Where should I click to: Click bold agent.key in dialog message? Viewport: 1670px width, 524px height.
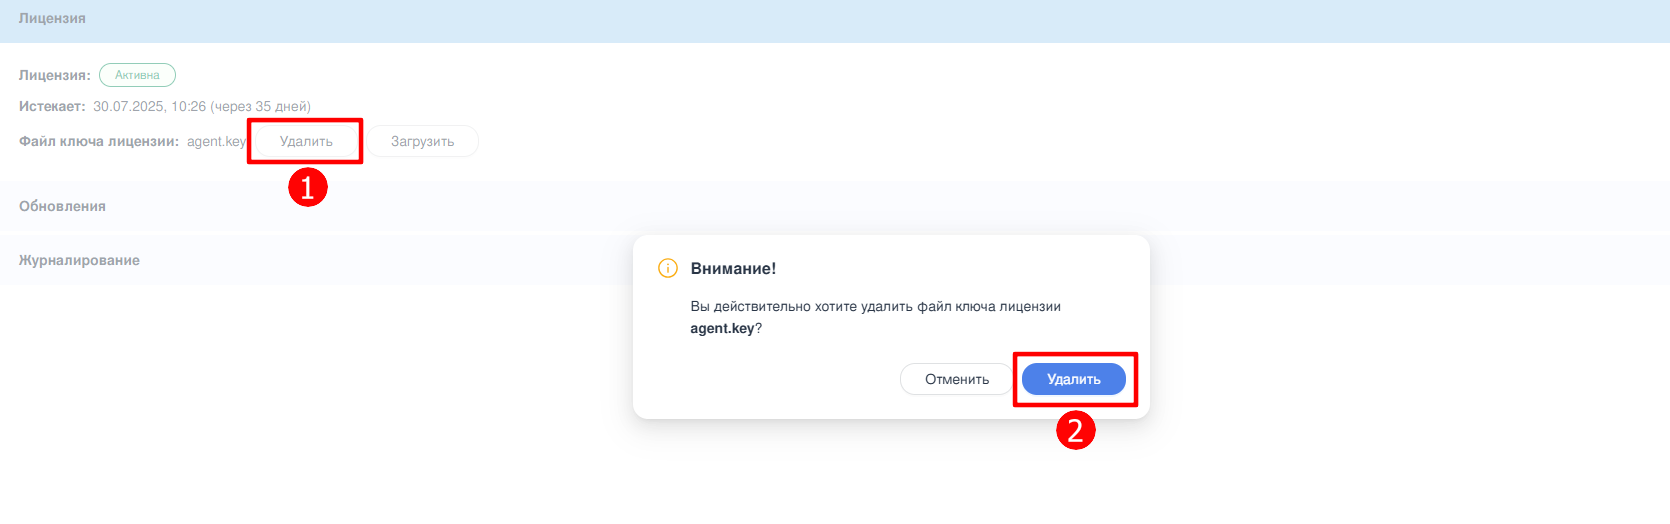click(722, 328)
